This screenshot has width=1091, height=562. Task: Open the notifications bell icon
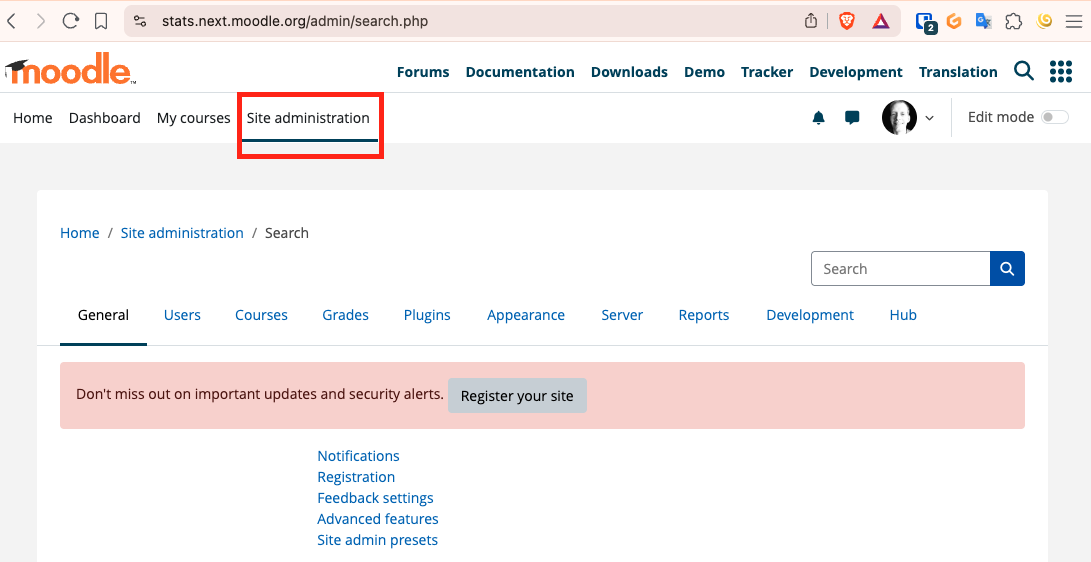point(819,118)
